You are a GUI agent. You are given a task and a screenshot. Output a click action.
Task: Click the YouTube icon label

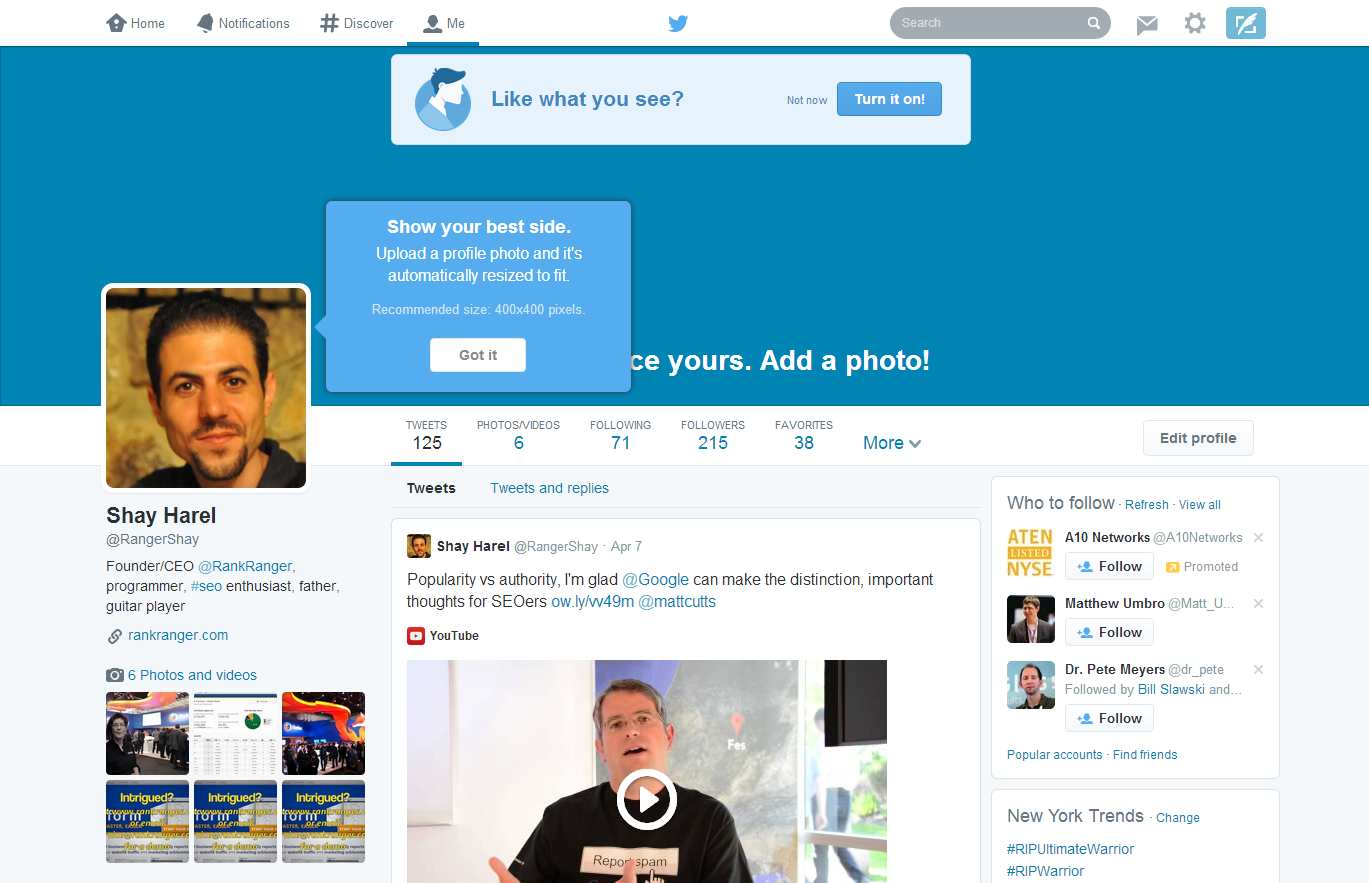pyautogui.click(x=443, y=636)
